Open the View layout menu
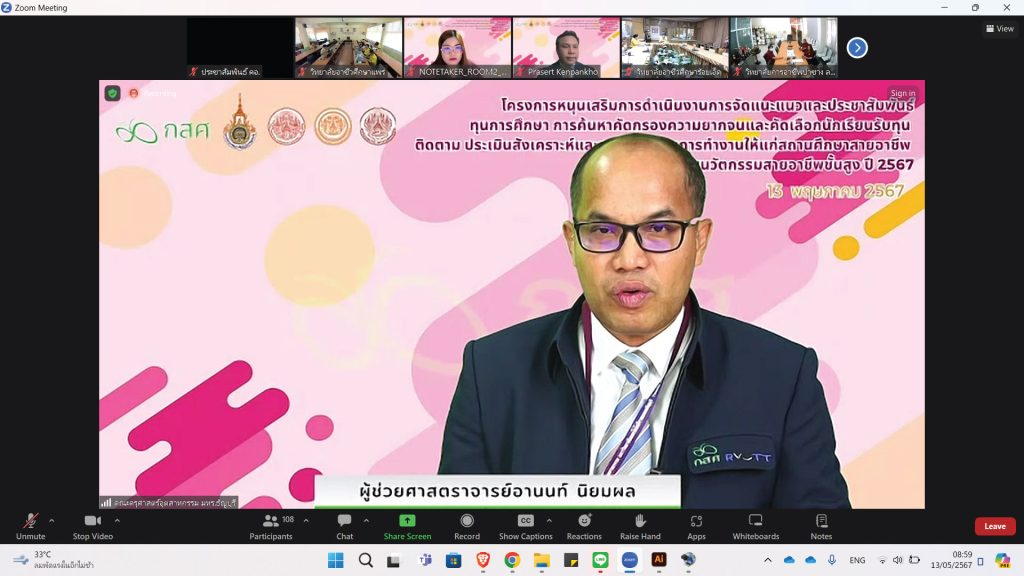Image resolution: width=1024 pixels, height=576 pixels. tap(1000, 29)
